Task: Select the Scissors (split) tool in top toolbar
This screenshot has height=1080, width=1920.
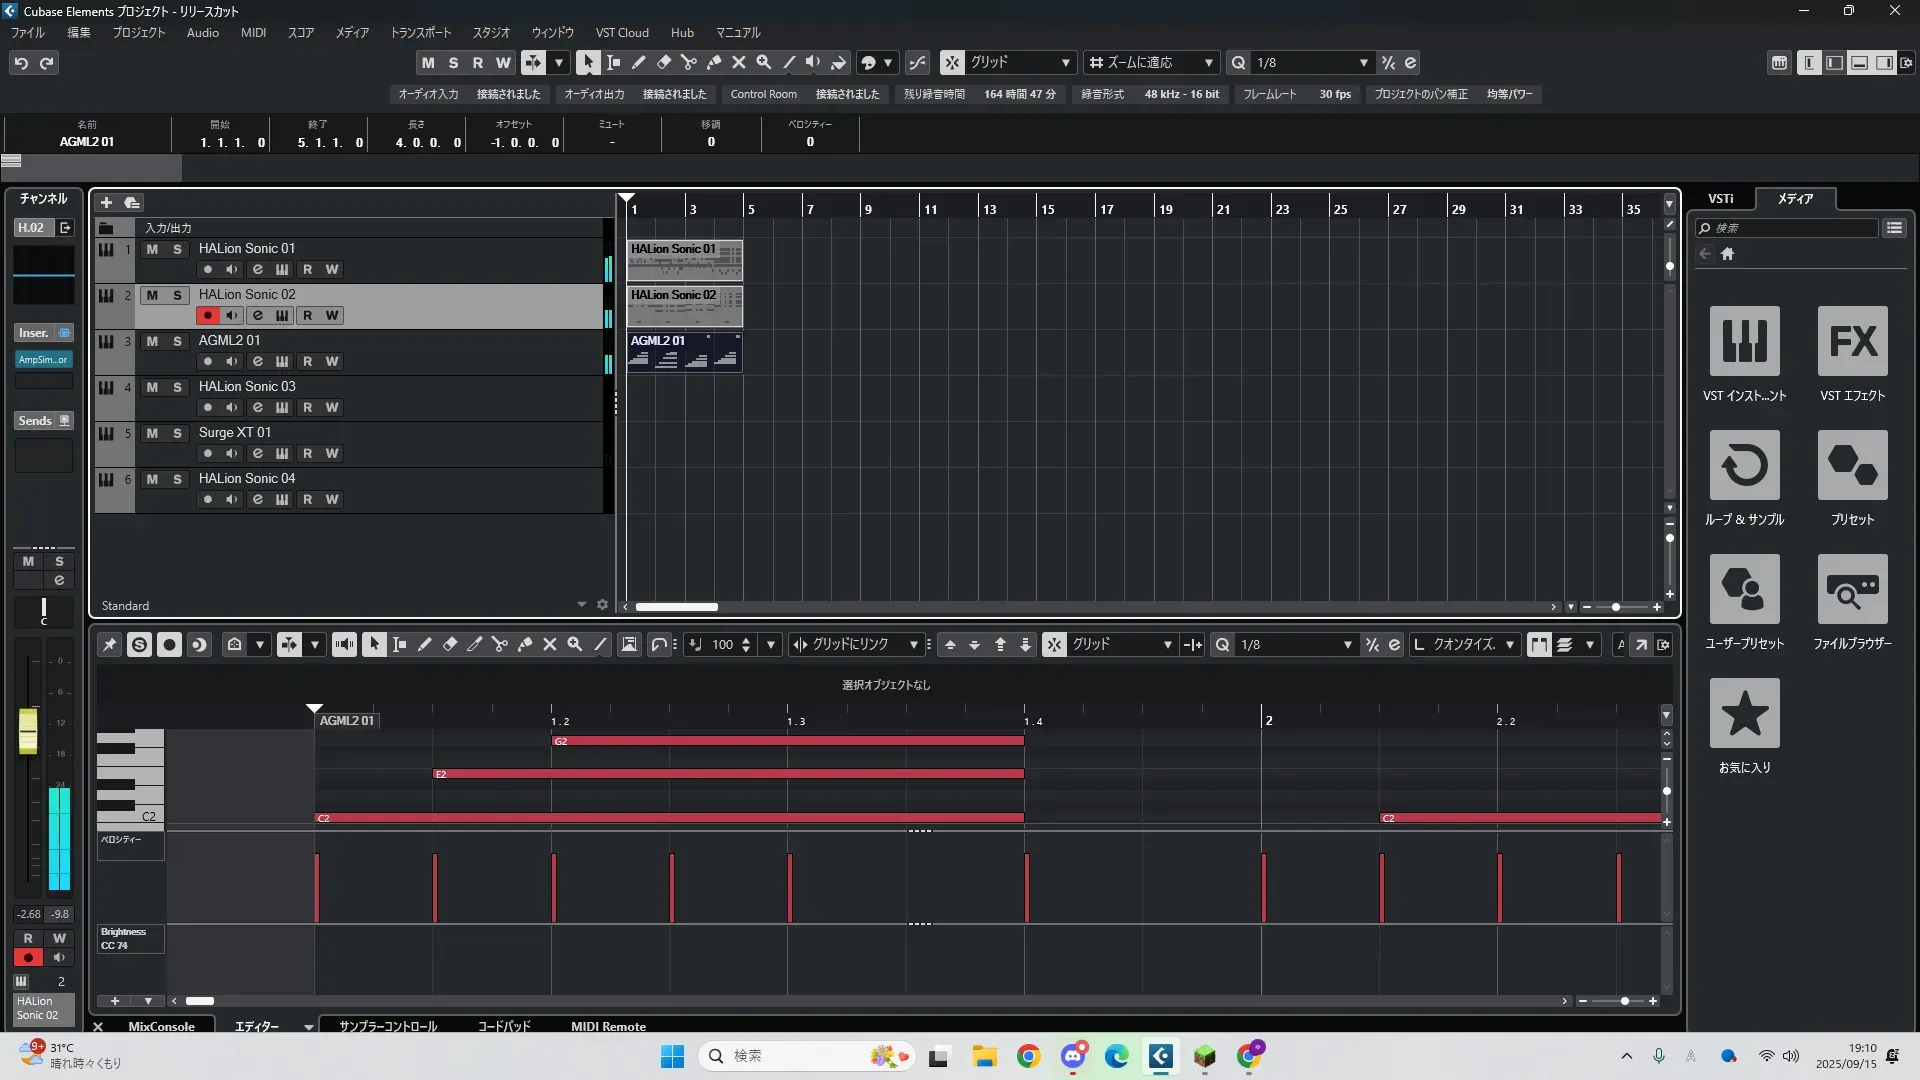Action: [x=688, y=62]
